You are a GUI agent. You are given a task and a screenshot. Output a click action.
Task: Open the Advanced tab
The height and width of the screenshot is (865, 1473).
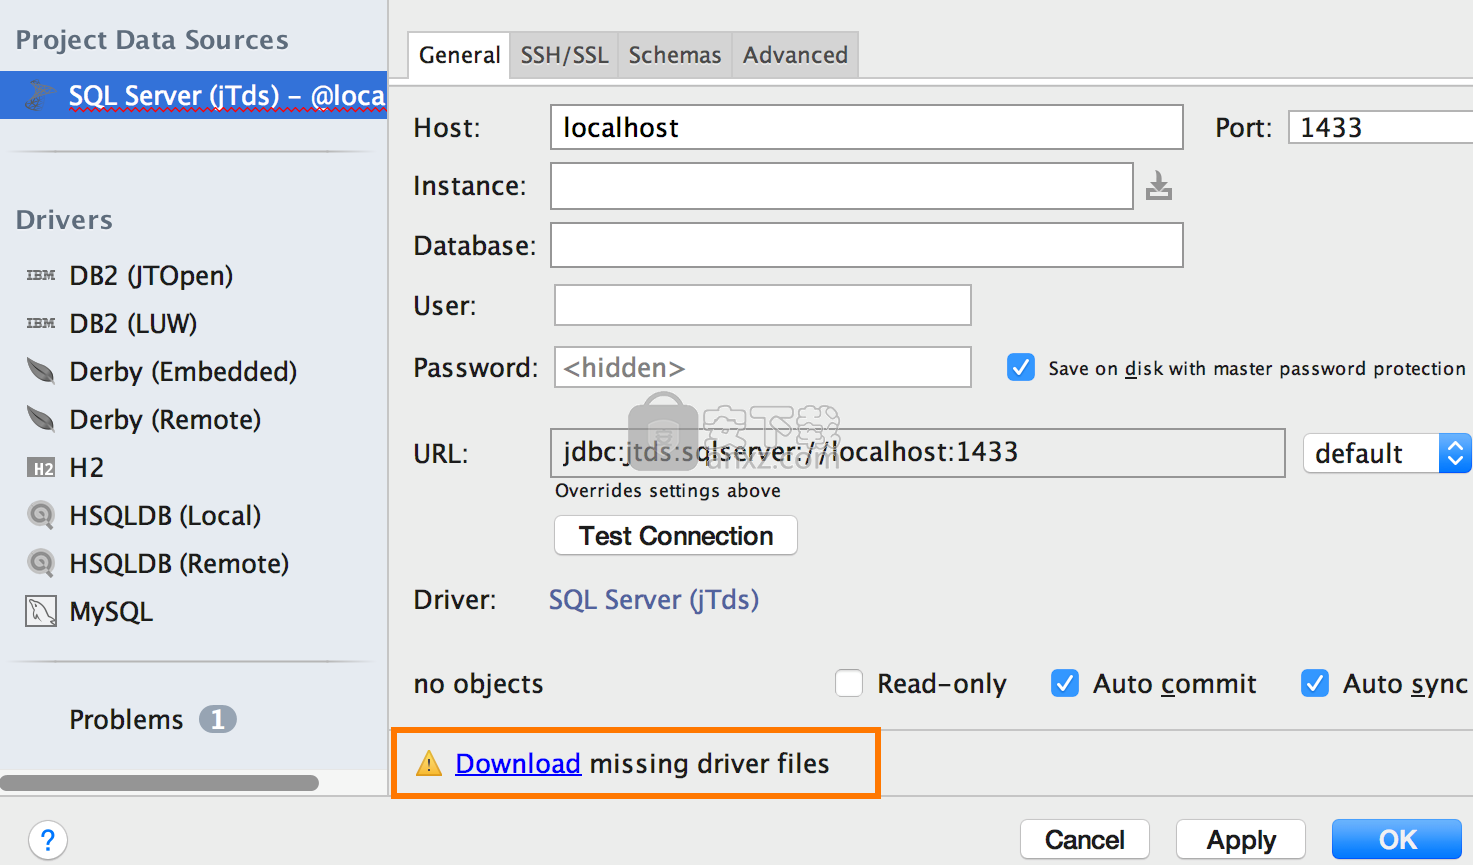[x=795, y=55]
